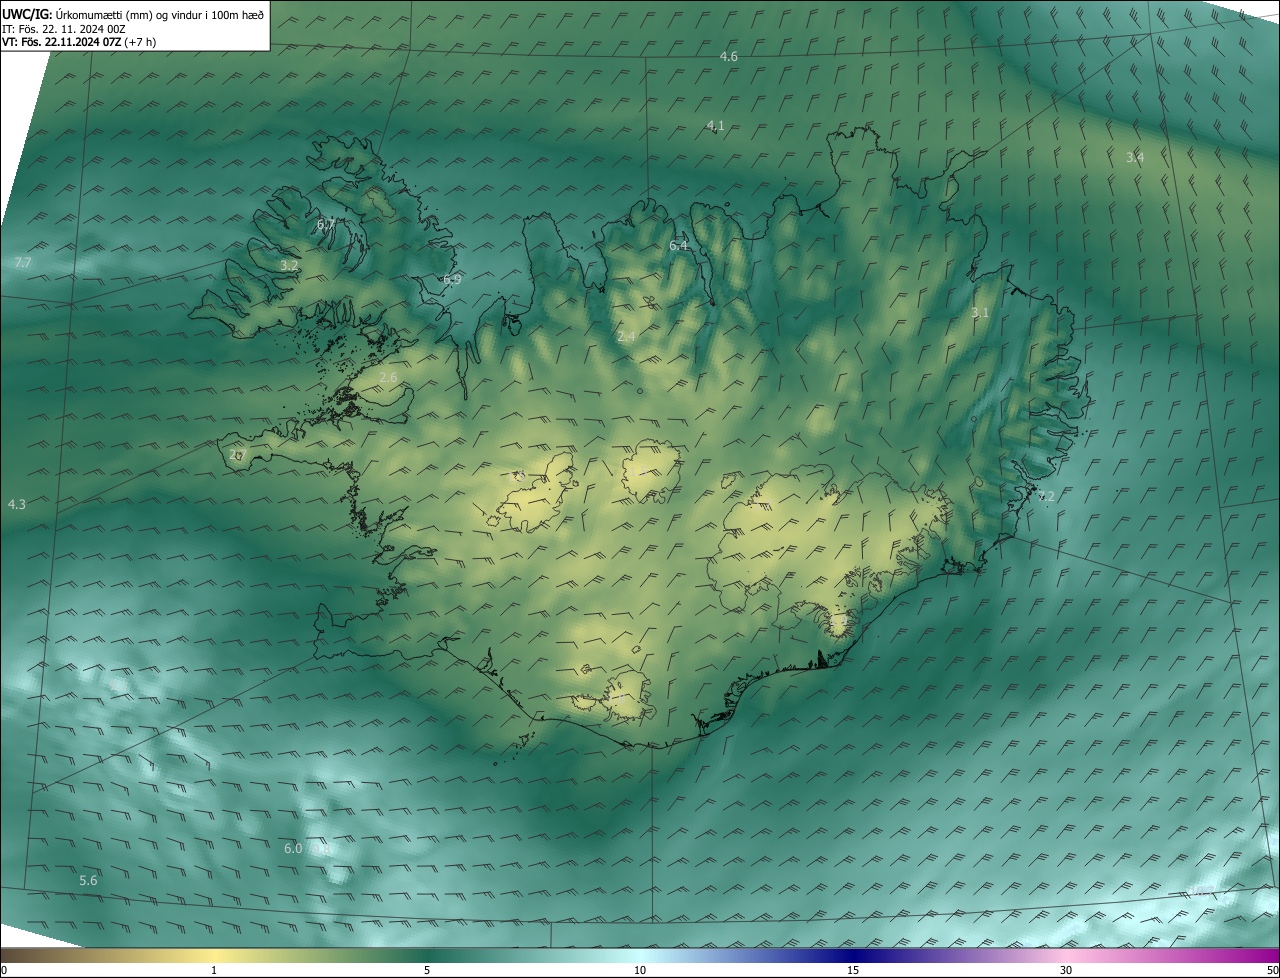Click the 3.4 value label
This screenshot has width=1280, height=978.
click(x=1135, y=158)
